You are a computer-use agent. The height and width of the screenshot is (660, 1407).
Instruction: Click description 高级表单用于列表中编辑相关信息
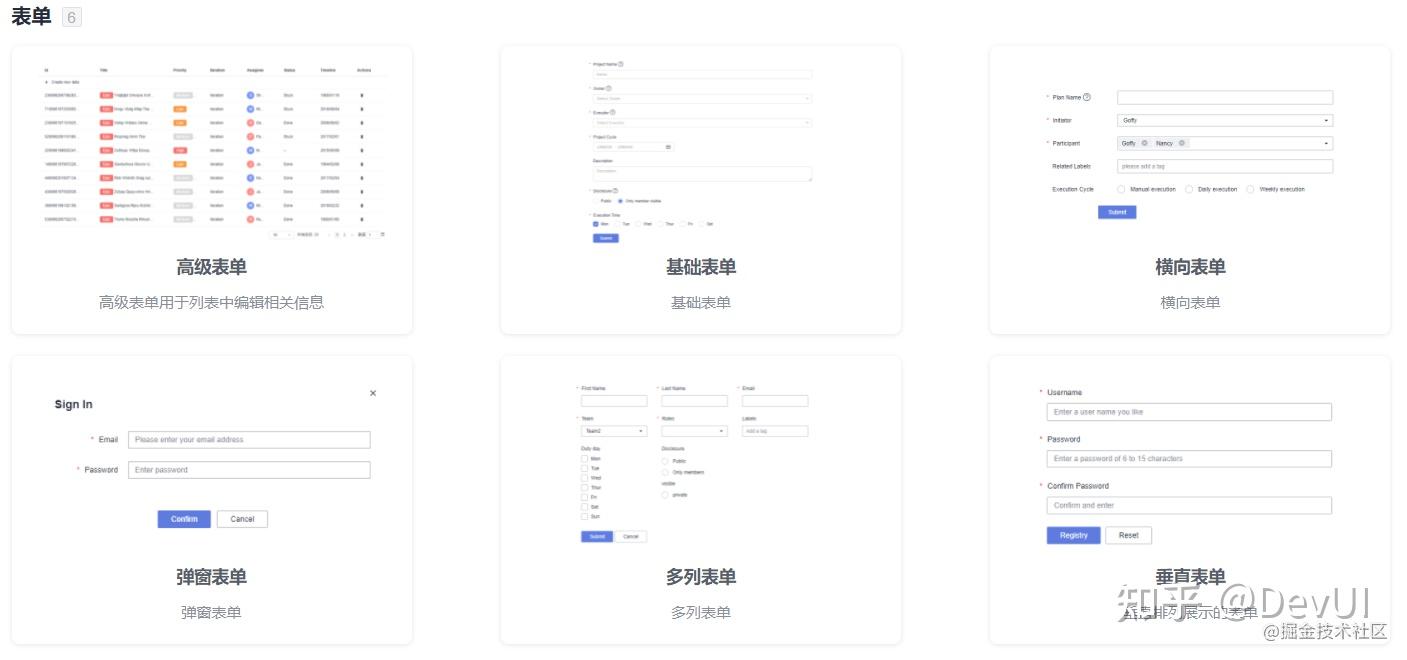[211, 302]
